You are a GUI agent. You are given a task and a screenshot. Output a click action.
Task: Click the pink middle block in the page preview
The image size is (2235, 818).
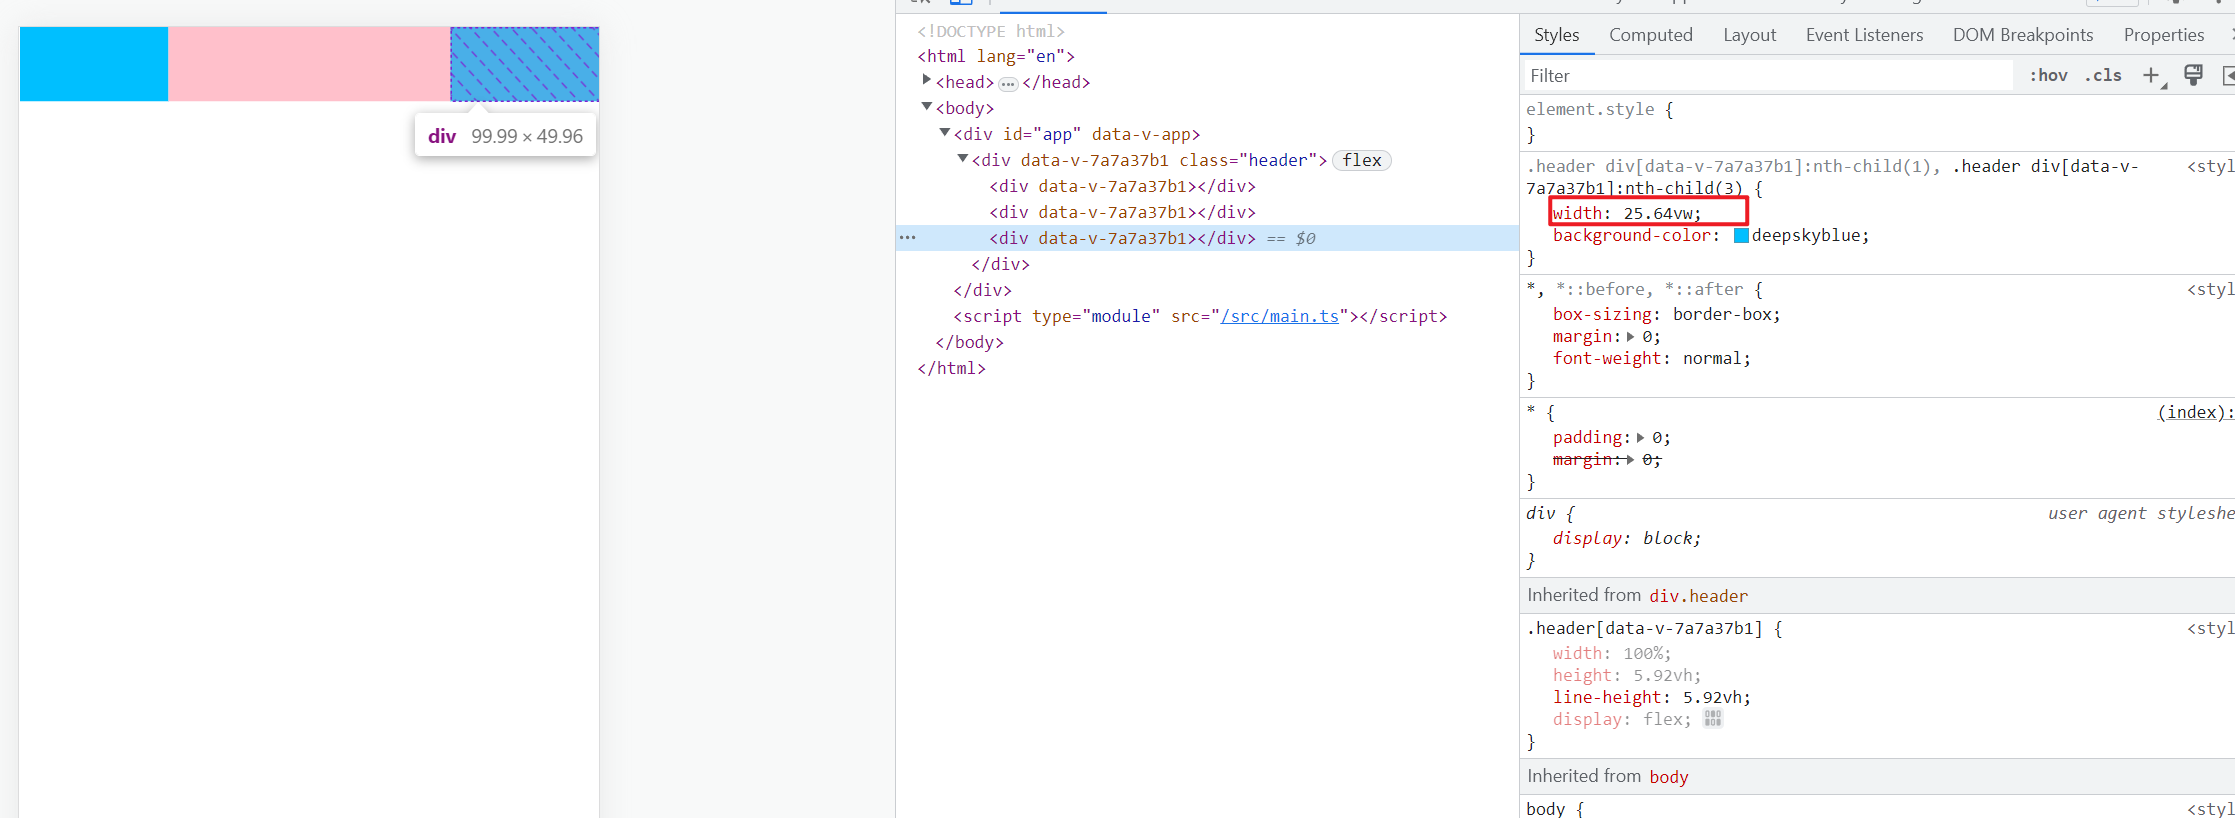309,64
